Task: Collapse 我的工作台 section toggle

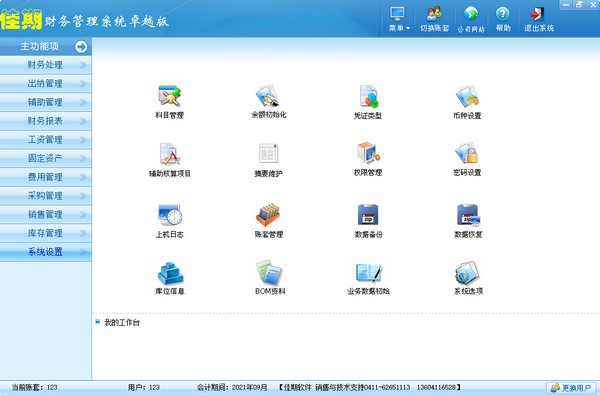Action: pyautogui.click(x=98, y=322)
